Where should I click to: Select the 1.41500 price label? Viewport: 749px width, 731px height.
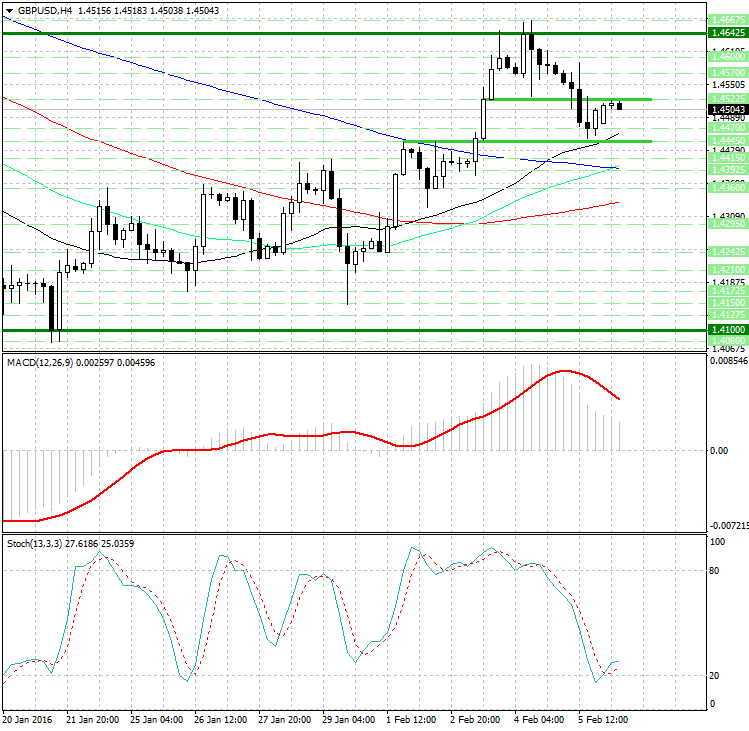click(728, 302)
